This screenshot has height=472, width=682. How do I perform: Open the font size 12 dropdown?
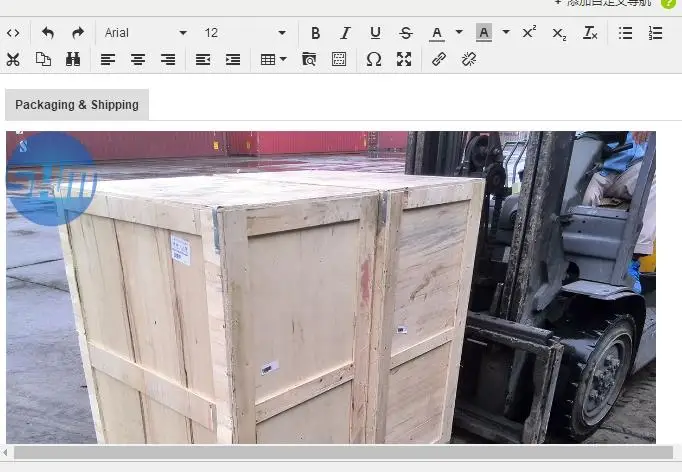(x=245, y=33)
